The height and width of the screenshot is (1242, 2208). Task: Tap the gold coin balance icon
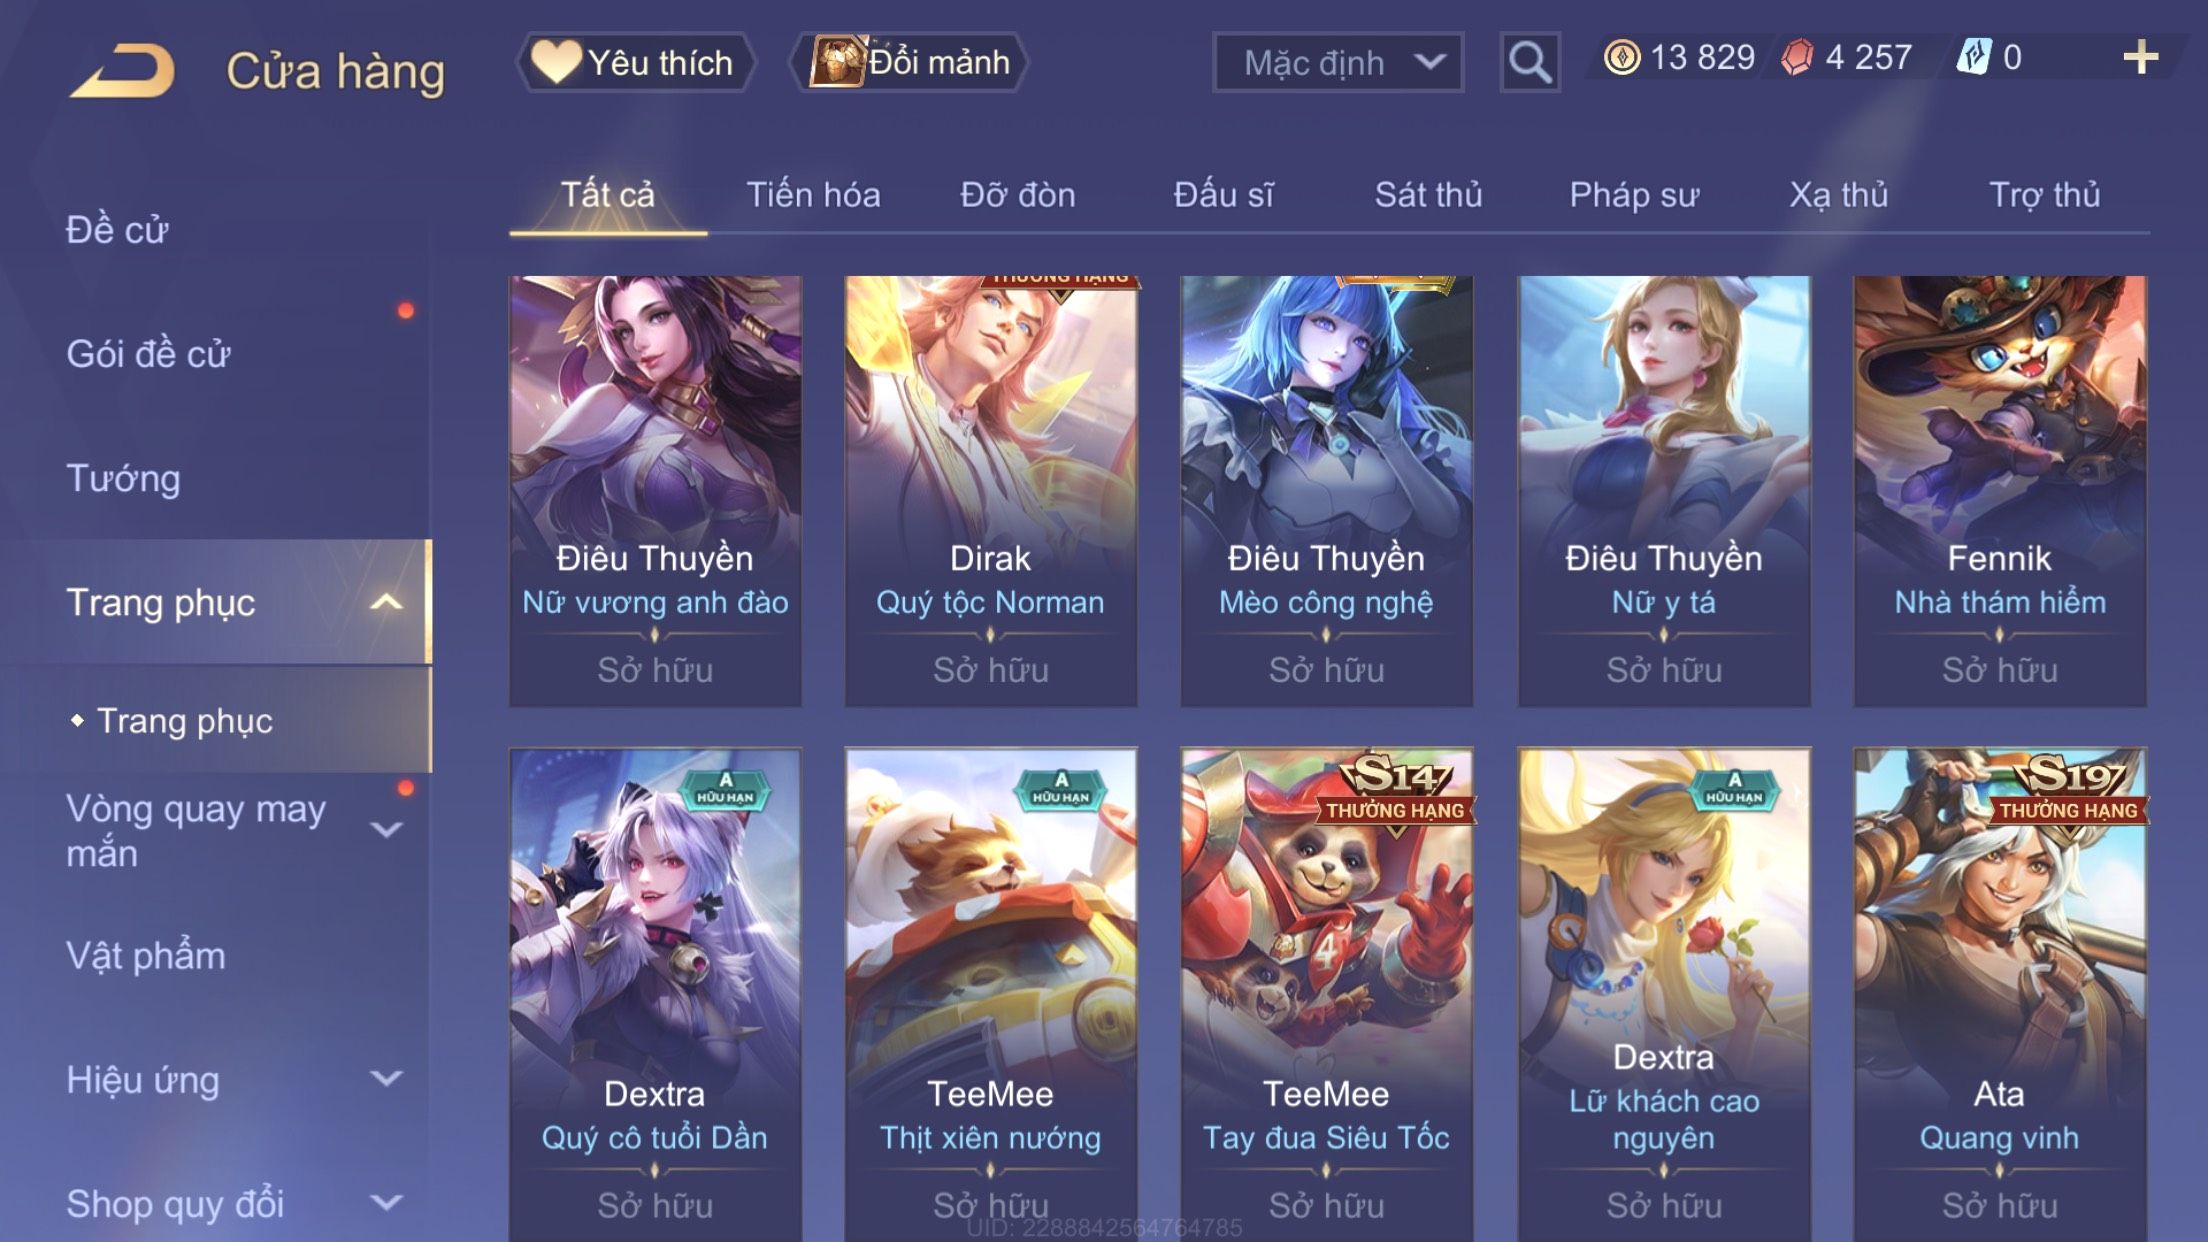(x=1622, y=58)
